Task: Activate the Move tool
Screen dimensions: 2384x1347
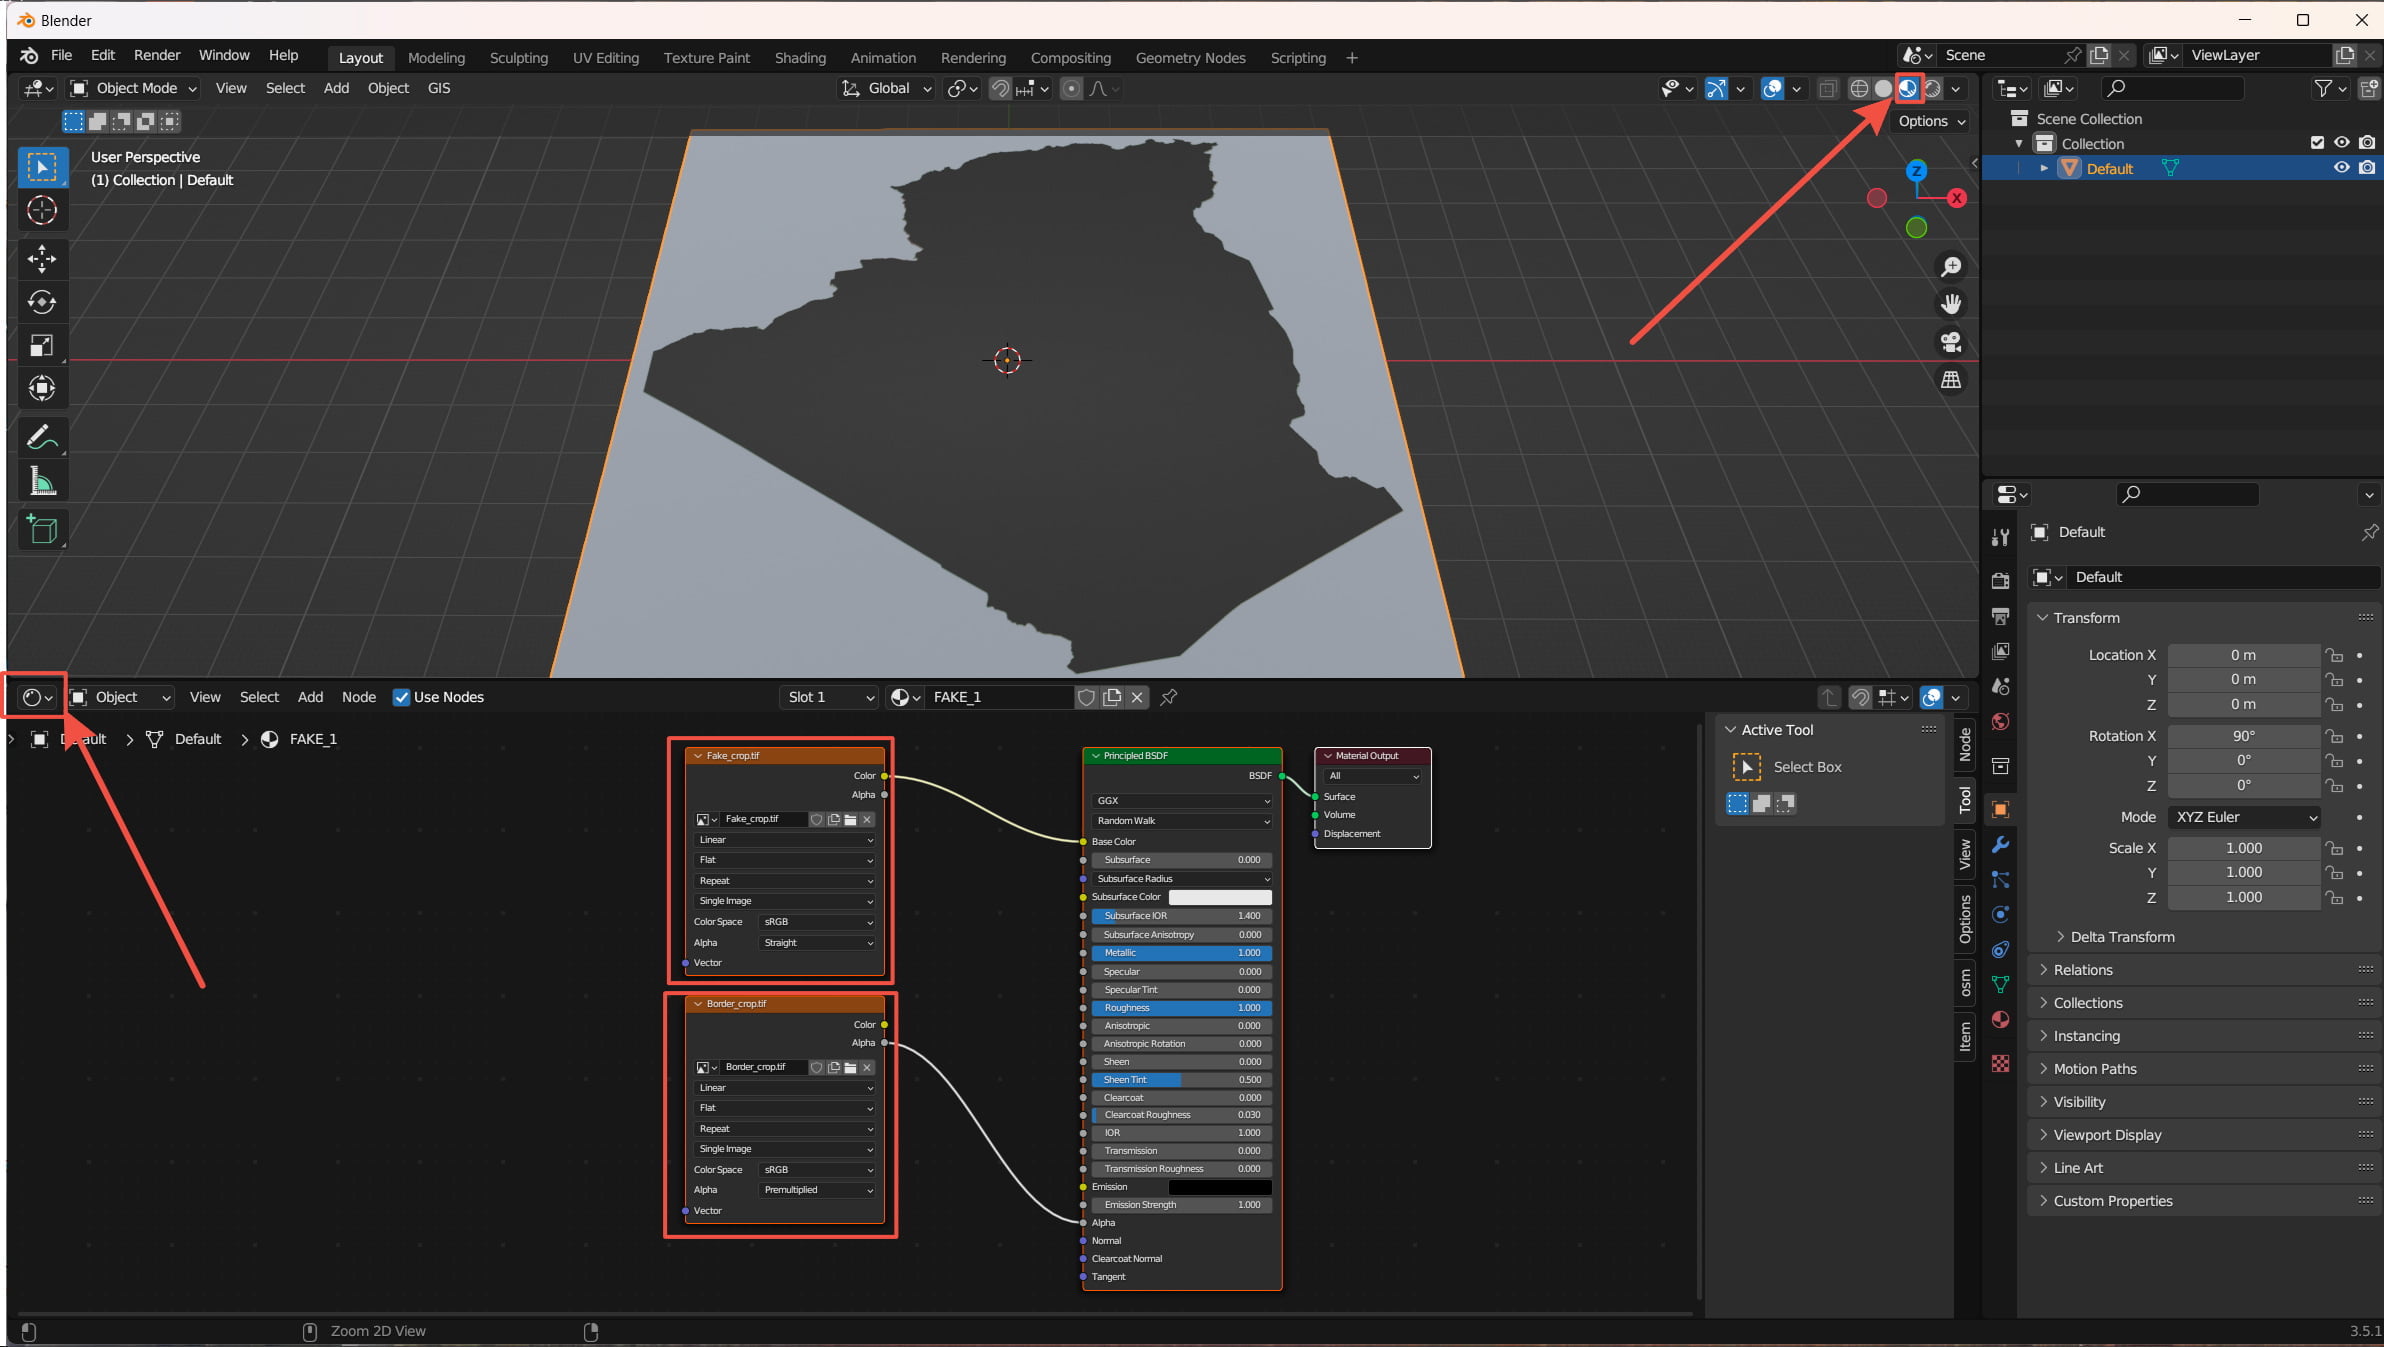Action: coord(42,259)
